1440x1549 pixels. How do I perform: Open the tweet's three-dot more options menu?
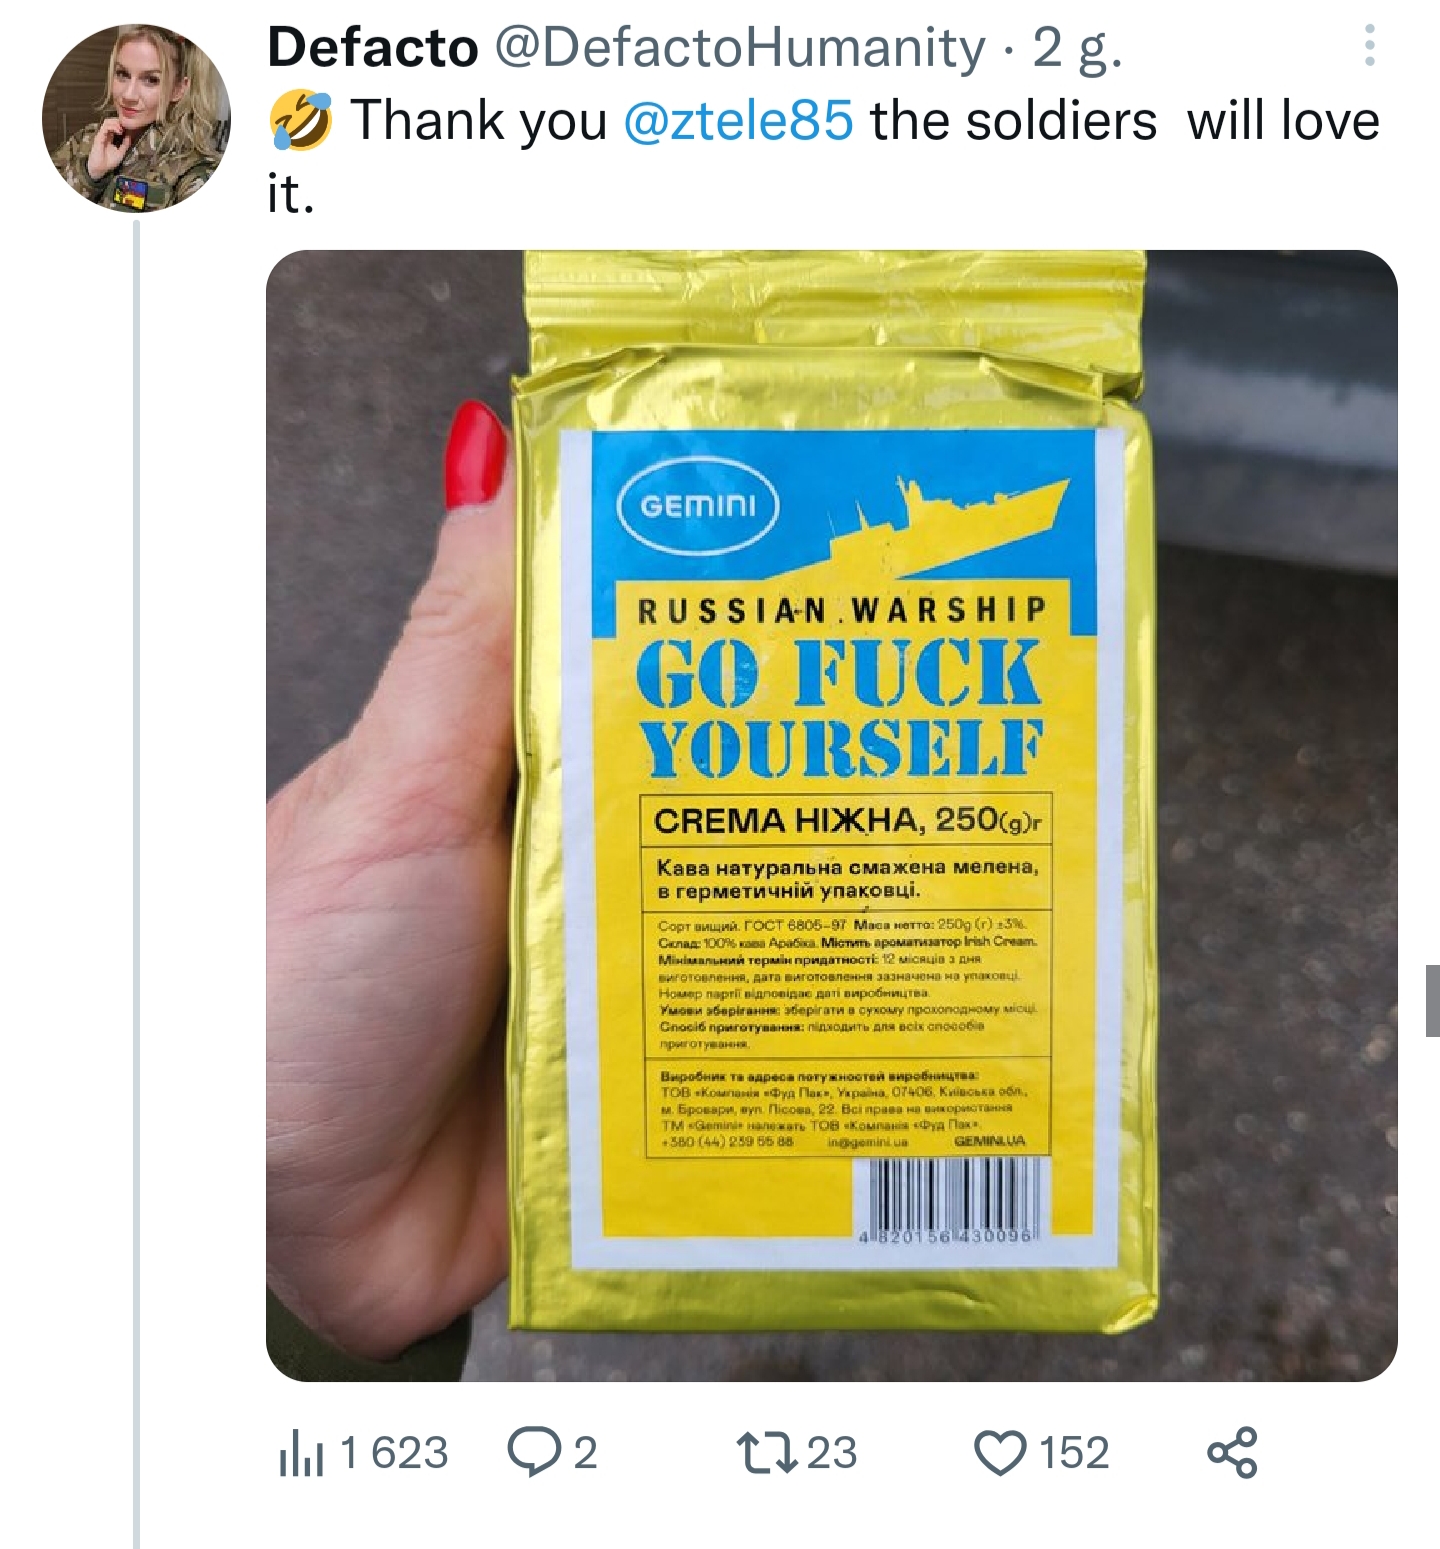pos(1370,46)
